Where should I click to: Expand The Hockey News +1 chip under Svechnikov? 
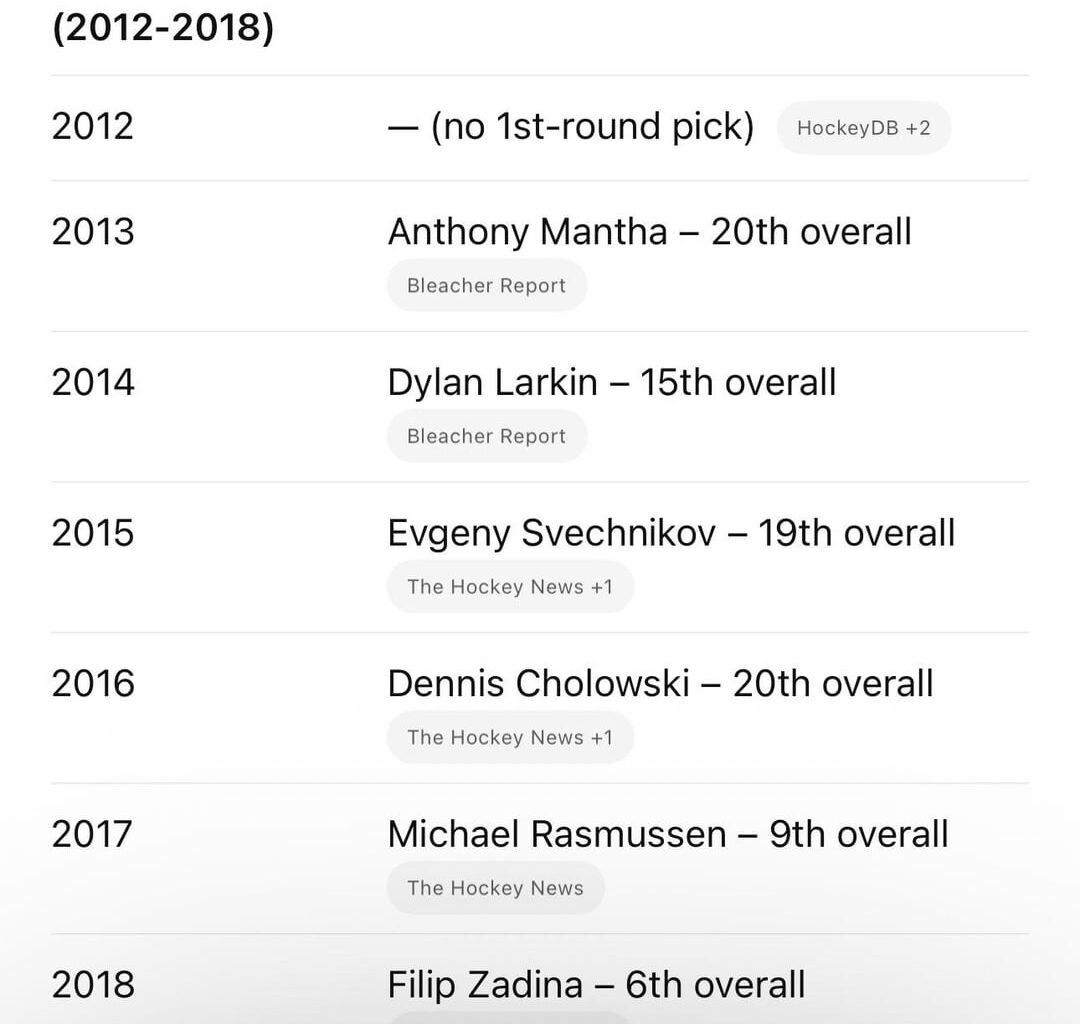coord(510,587)
